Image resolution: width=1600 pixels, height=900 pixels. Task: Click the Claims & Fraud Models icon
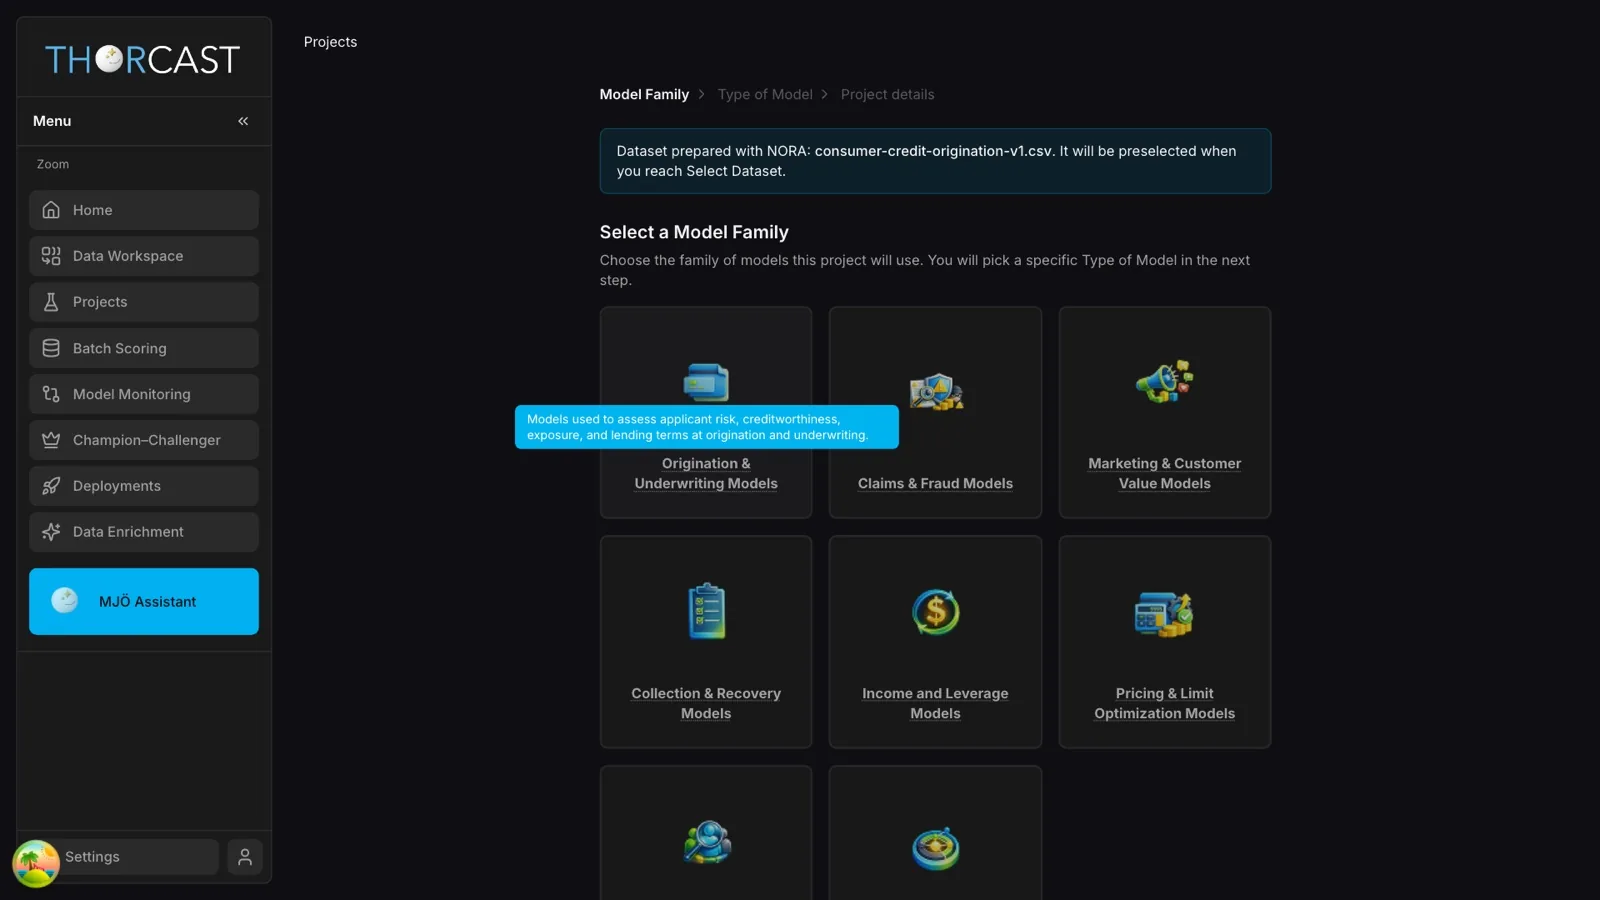click(x=936, y=392)
